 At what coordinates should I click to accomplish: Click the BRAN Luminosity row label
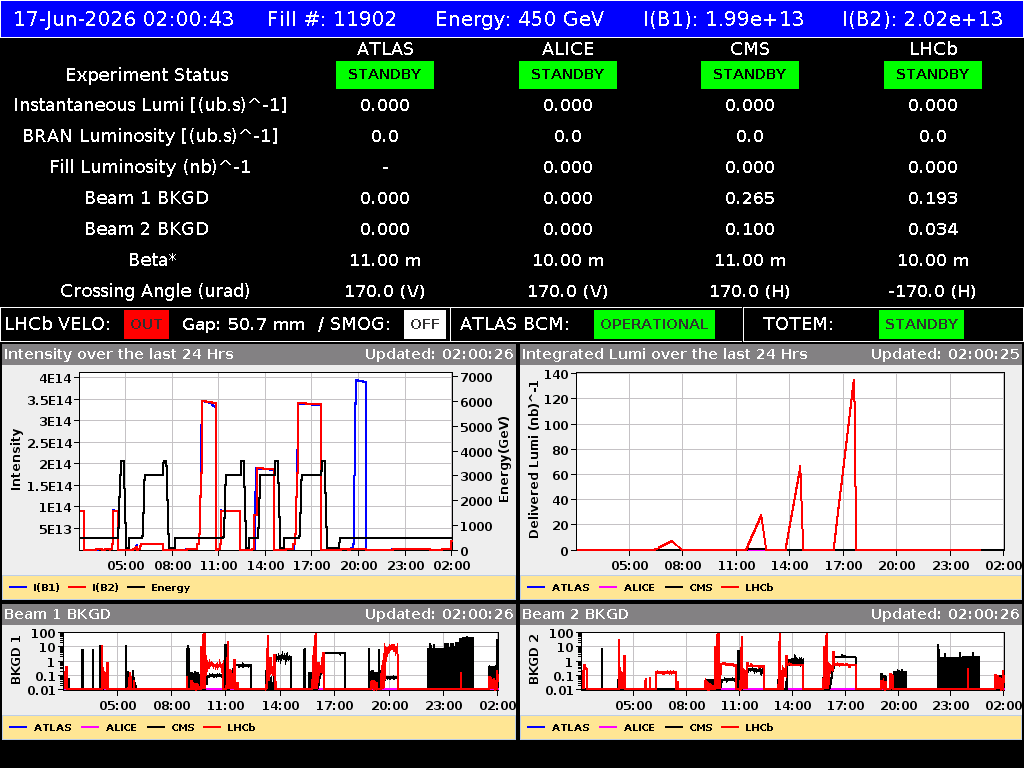pyautogui.click(x=150, y=136)
